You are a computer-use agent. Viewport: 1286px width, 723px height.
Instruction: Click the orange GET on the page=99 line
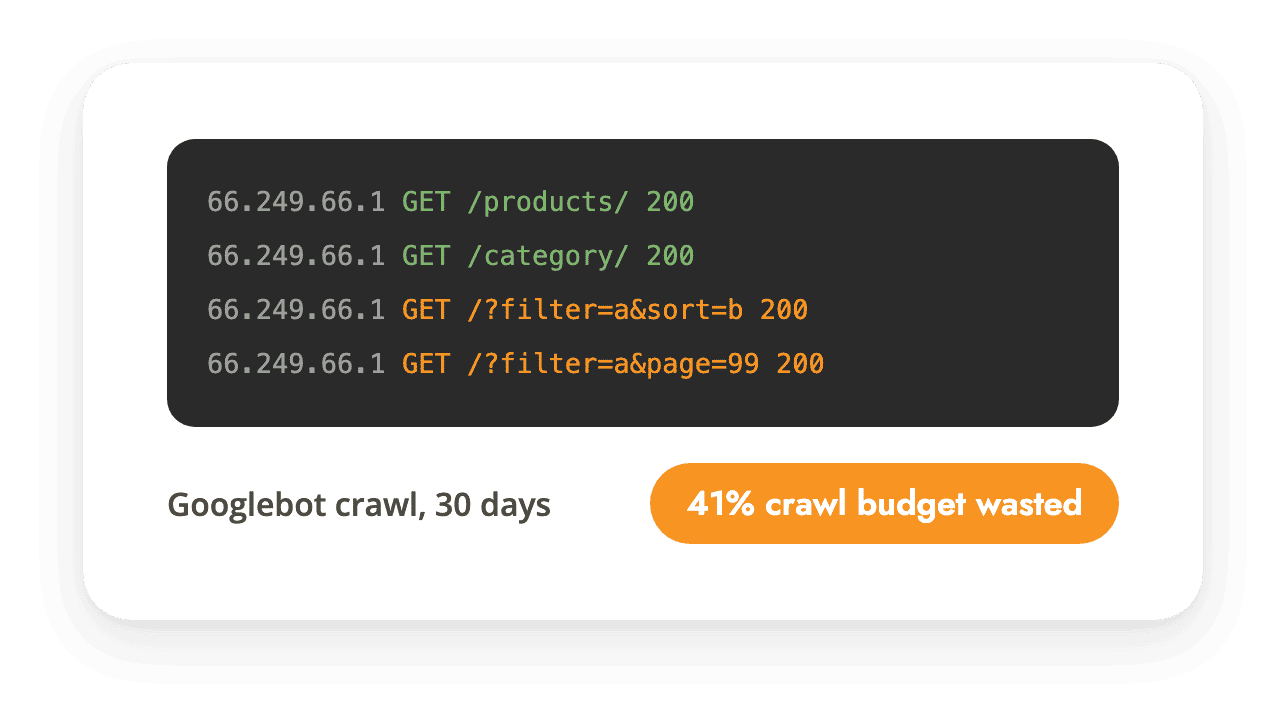pos(426,364)
